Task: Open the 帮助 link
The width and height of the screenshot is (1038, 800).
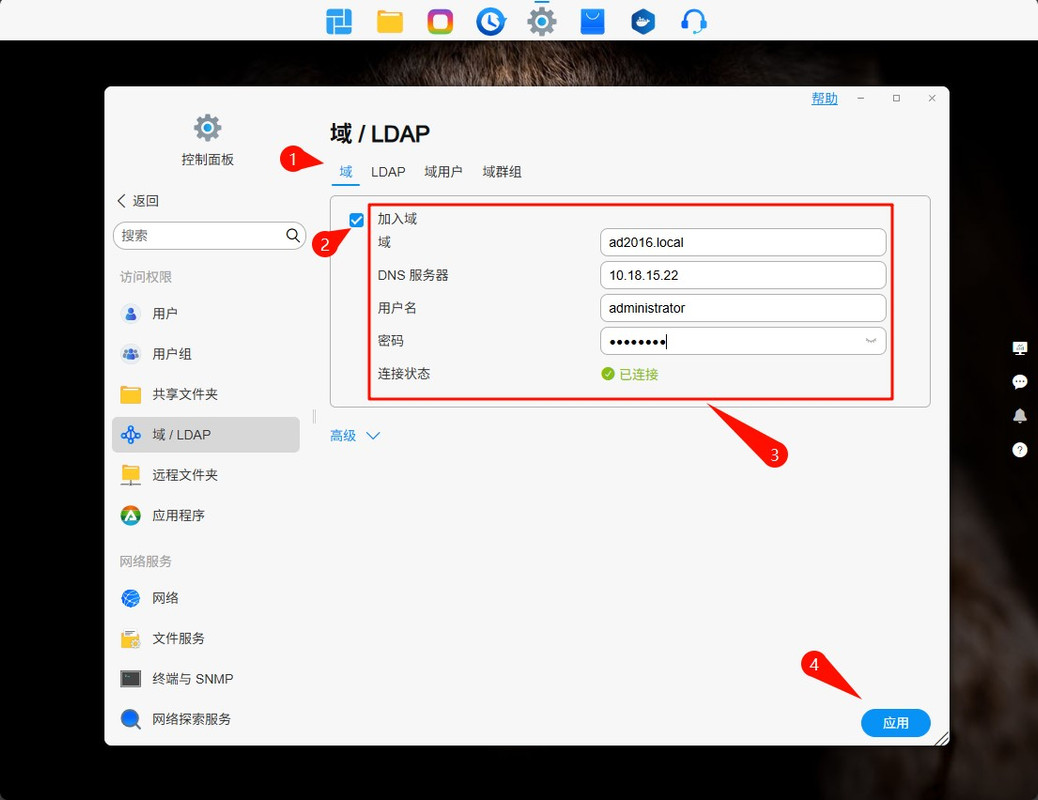Action: click(824, 99)
